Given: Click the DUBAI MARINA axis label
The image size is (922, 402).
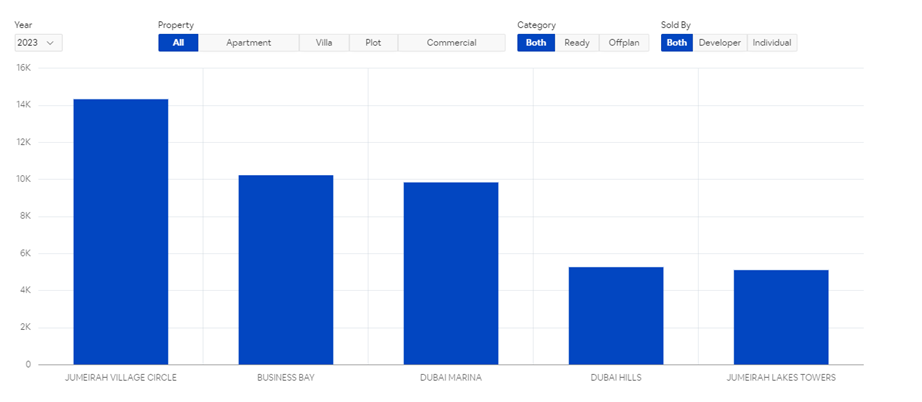Looking at the screenshot, I should coord(451,378).
